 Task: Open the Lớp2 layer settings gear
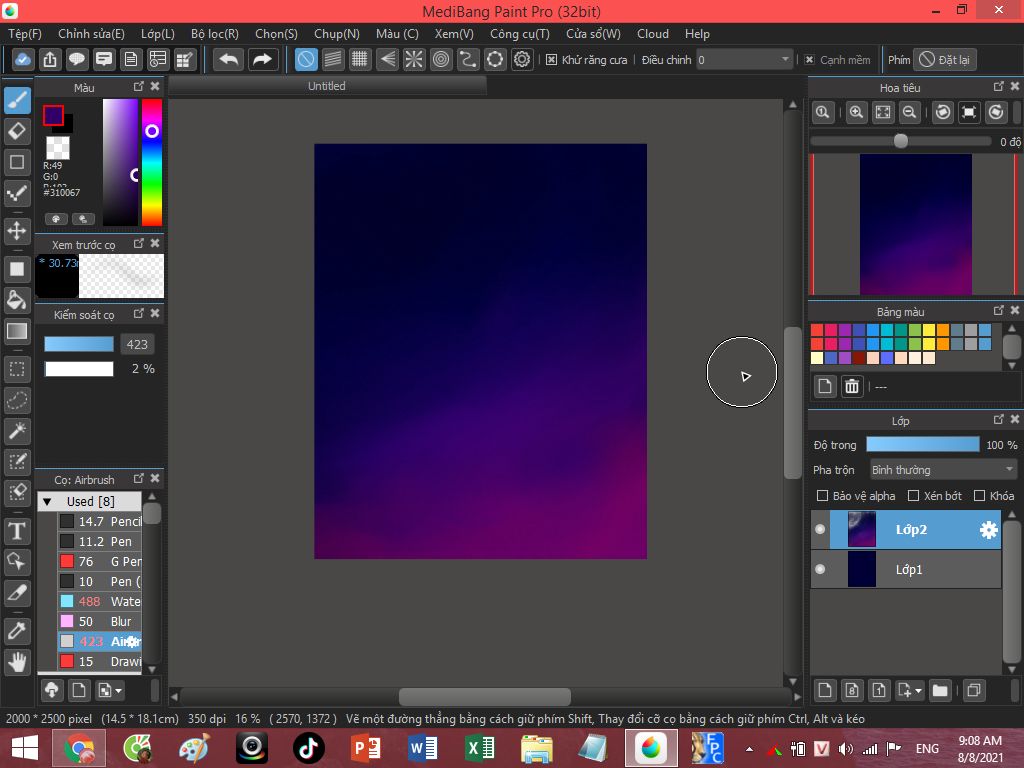point(989,530)
